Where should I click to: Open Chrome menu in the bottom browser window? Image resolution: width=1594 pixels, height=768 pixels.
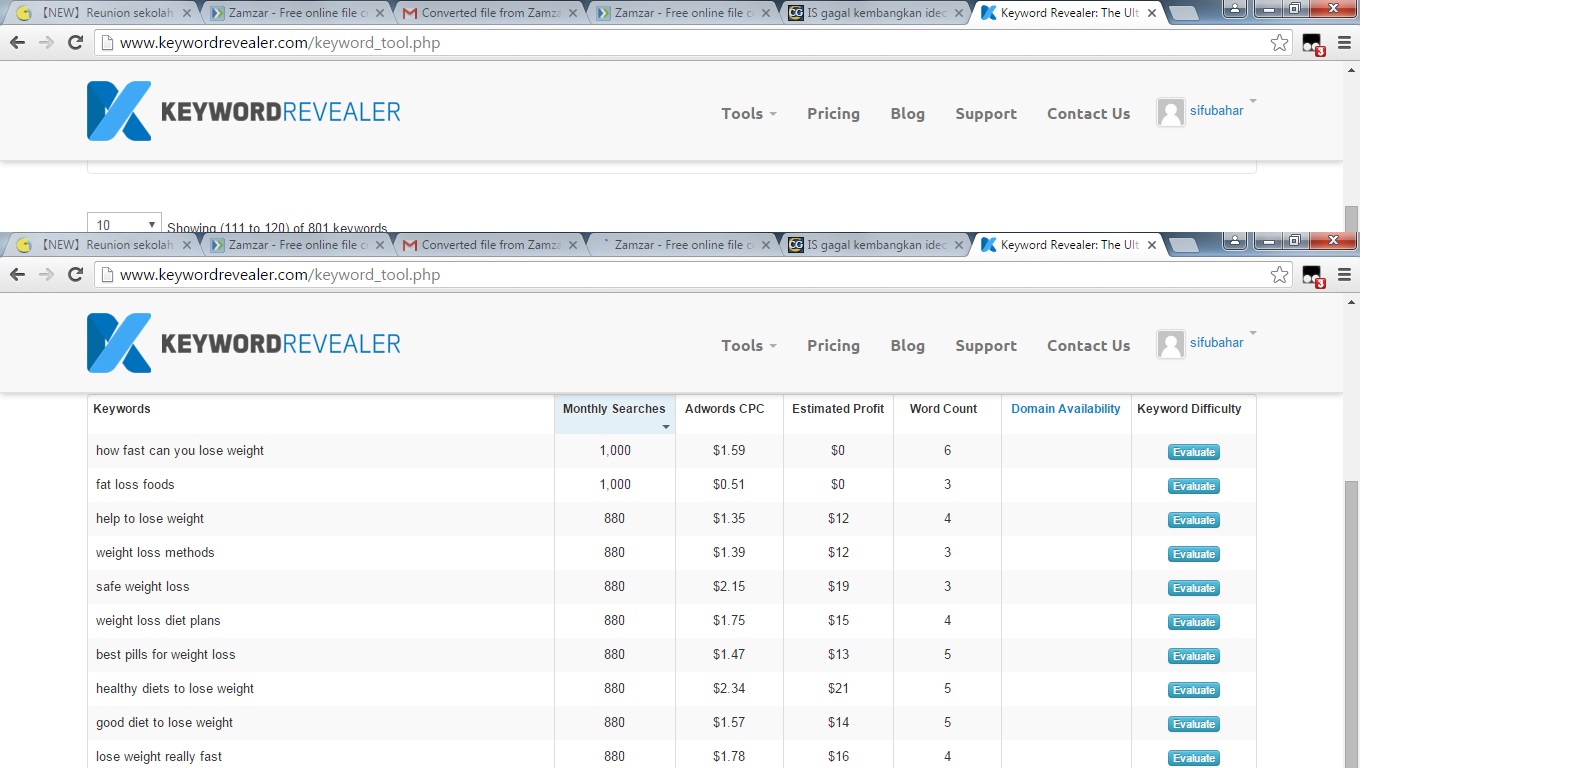(1344, 274)
